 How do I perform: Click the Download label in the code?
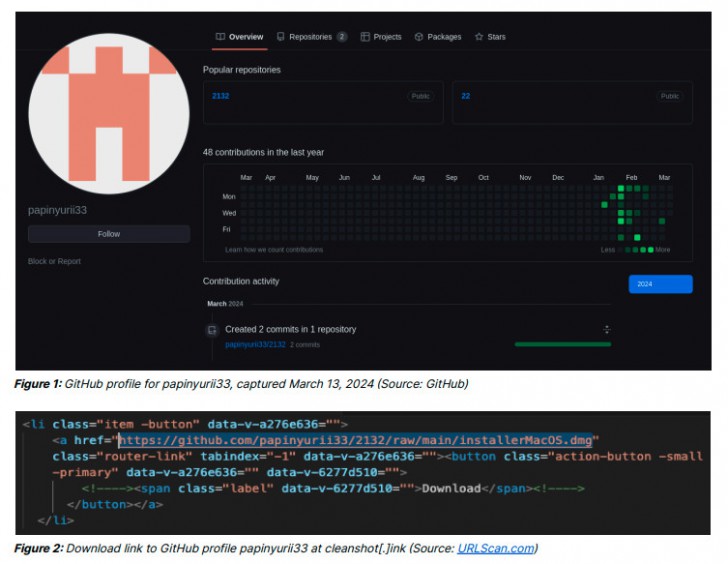pos(451,488)
